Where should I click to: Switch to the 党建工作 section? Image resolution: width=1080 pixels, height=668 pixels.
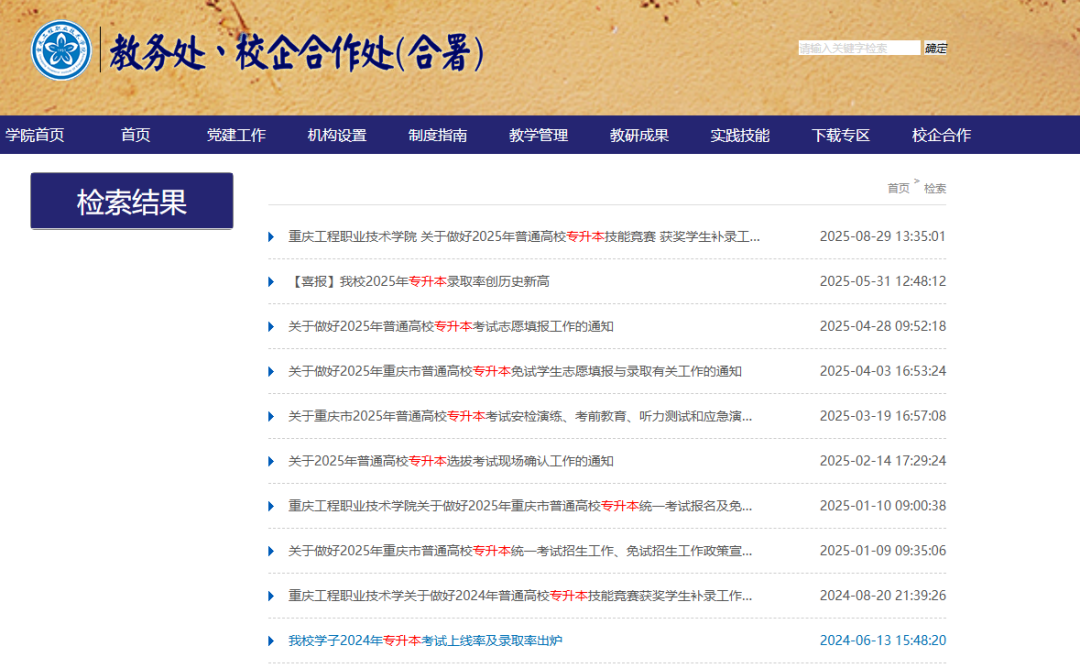pyautogui.click(x=236, y=135)
